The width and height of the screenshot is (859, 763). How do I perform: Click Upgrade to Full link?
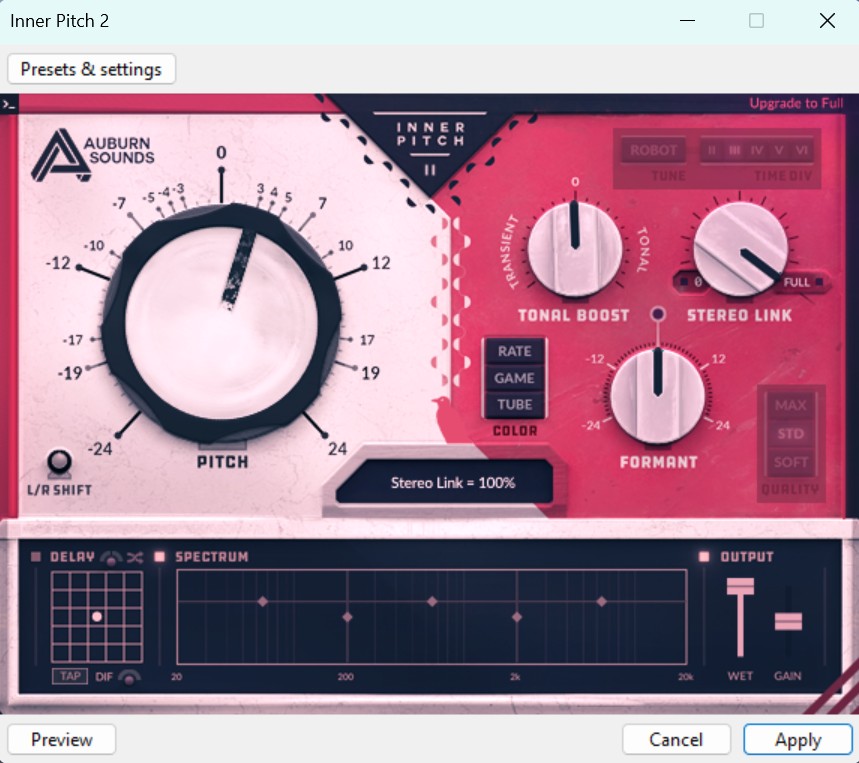click(x=796, y=104)
